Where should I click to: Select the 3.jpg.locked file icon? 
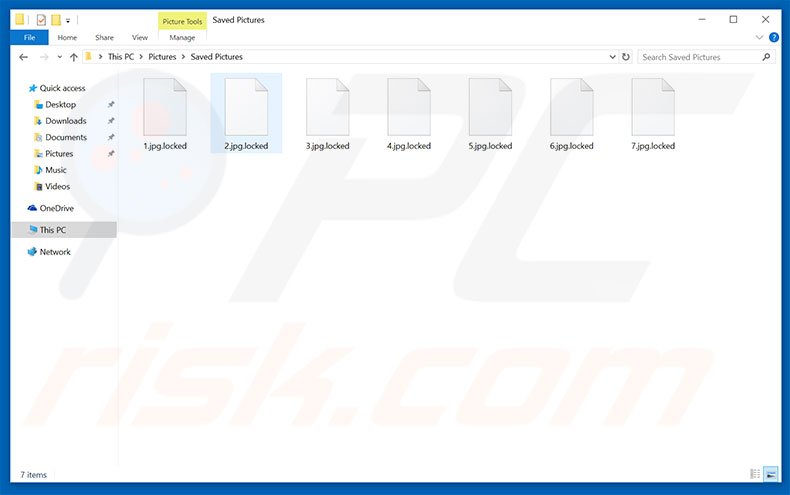pos(327,107)
